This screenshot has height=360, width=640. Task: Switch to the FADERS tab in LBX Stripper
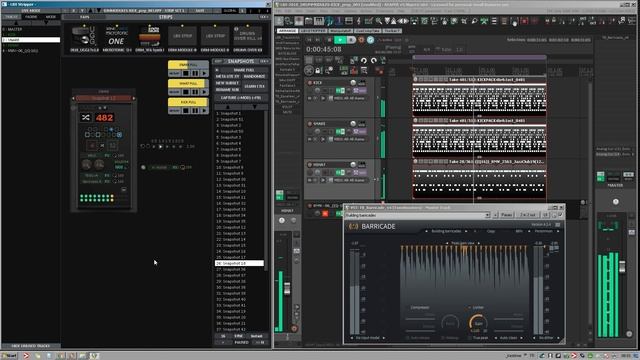pos(31,17)
